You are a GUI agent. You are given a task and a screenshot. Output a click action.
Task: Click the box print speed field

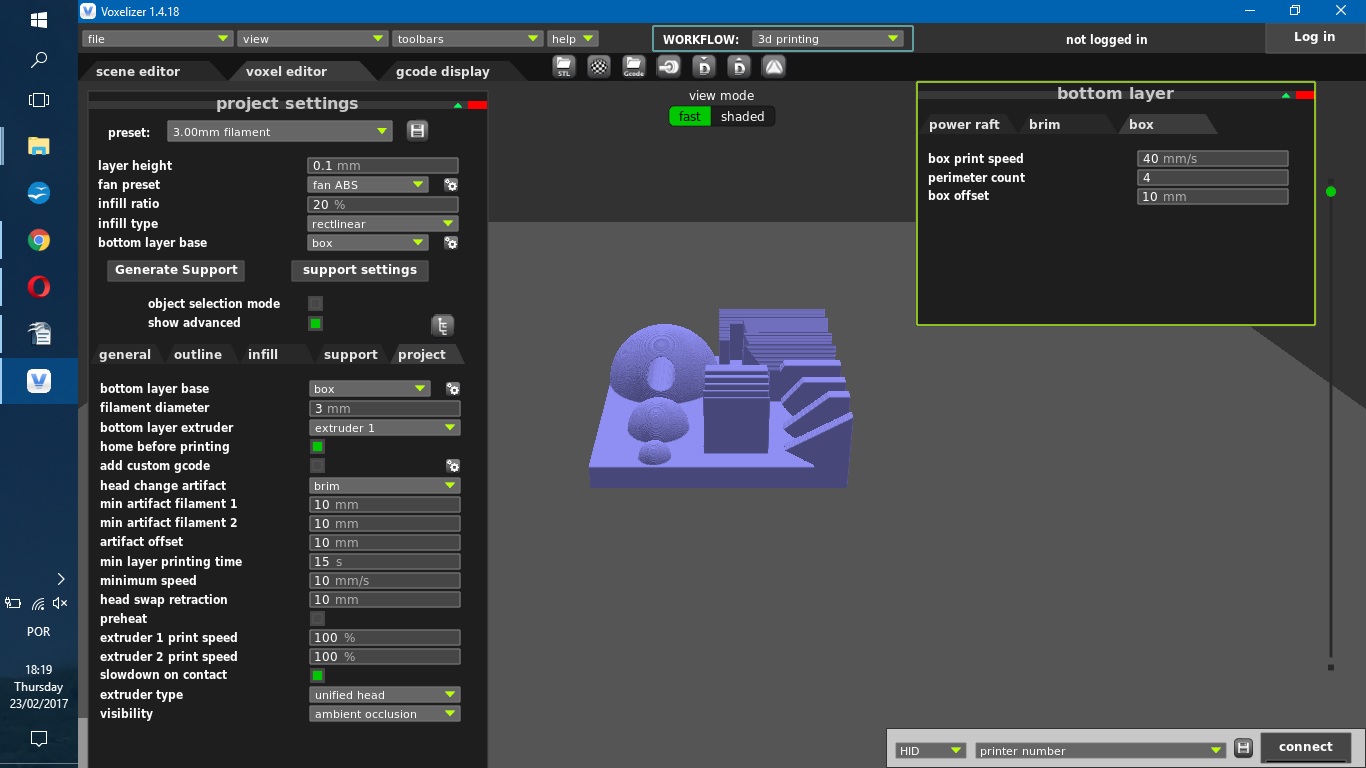(x=1213, y=159)
